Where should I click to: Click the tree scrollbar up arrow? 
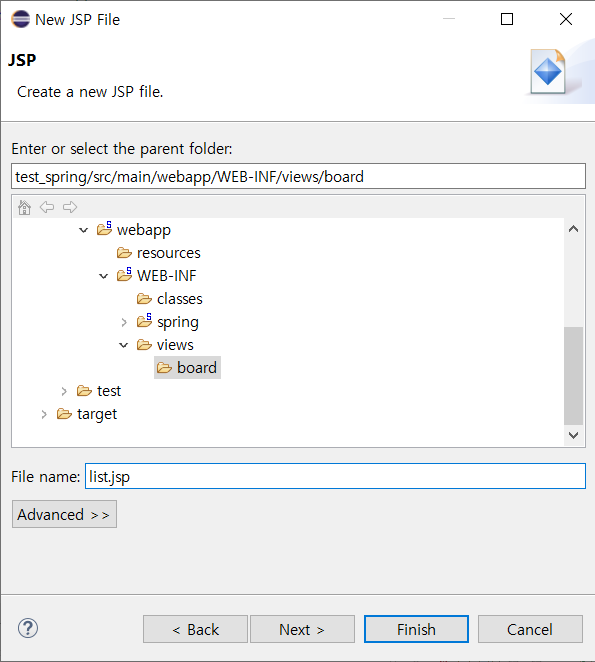pos(573,229)
